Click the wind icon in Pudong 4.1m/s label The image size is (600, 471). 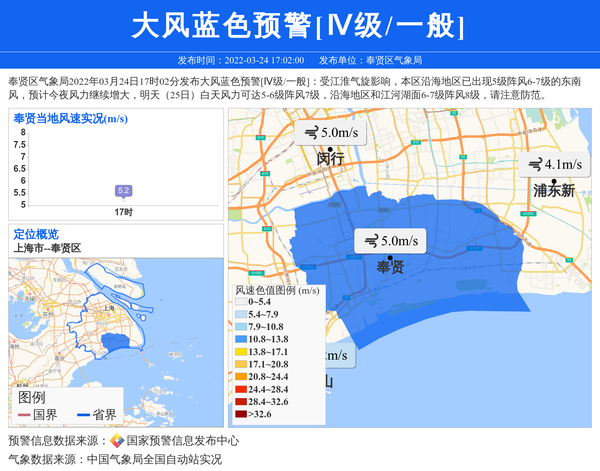point(535,165)
